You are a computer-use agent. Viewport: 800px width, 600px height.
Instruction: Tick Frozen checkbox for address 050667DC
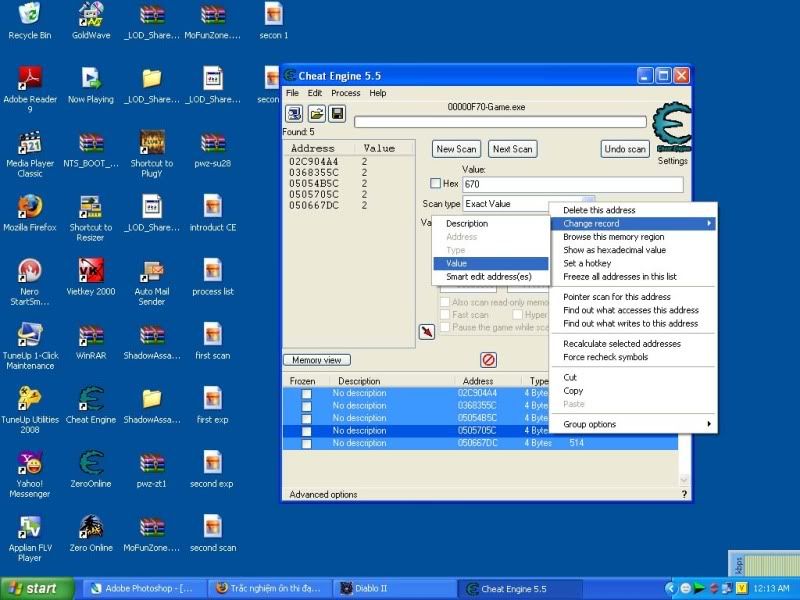(x=306, y=443)
